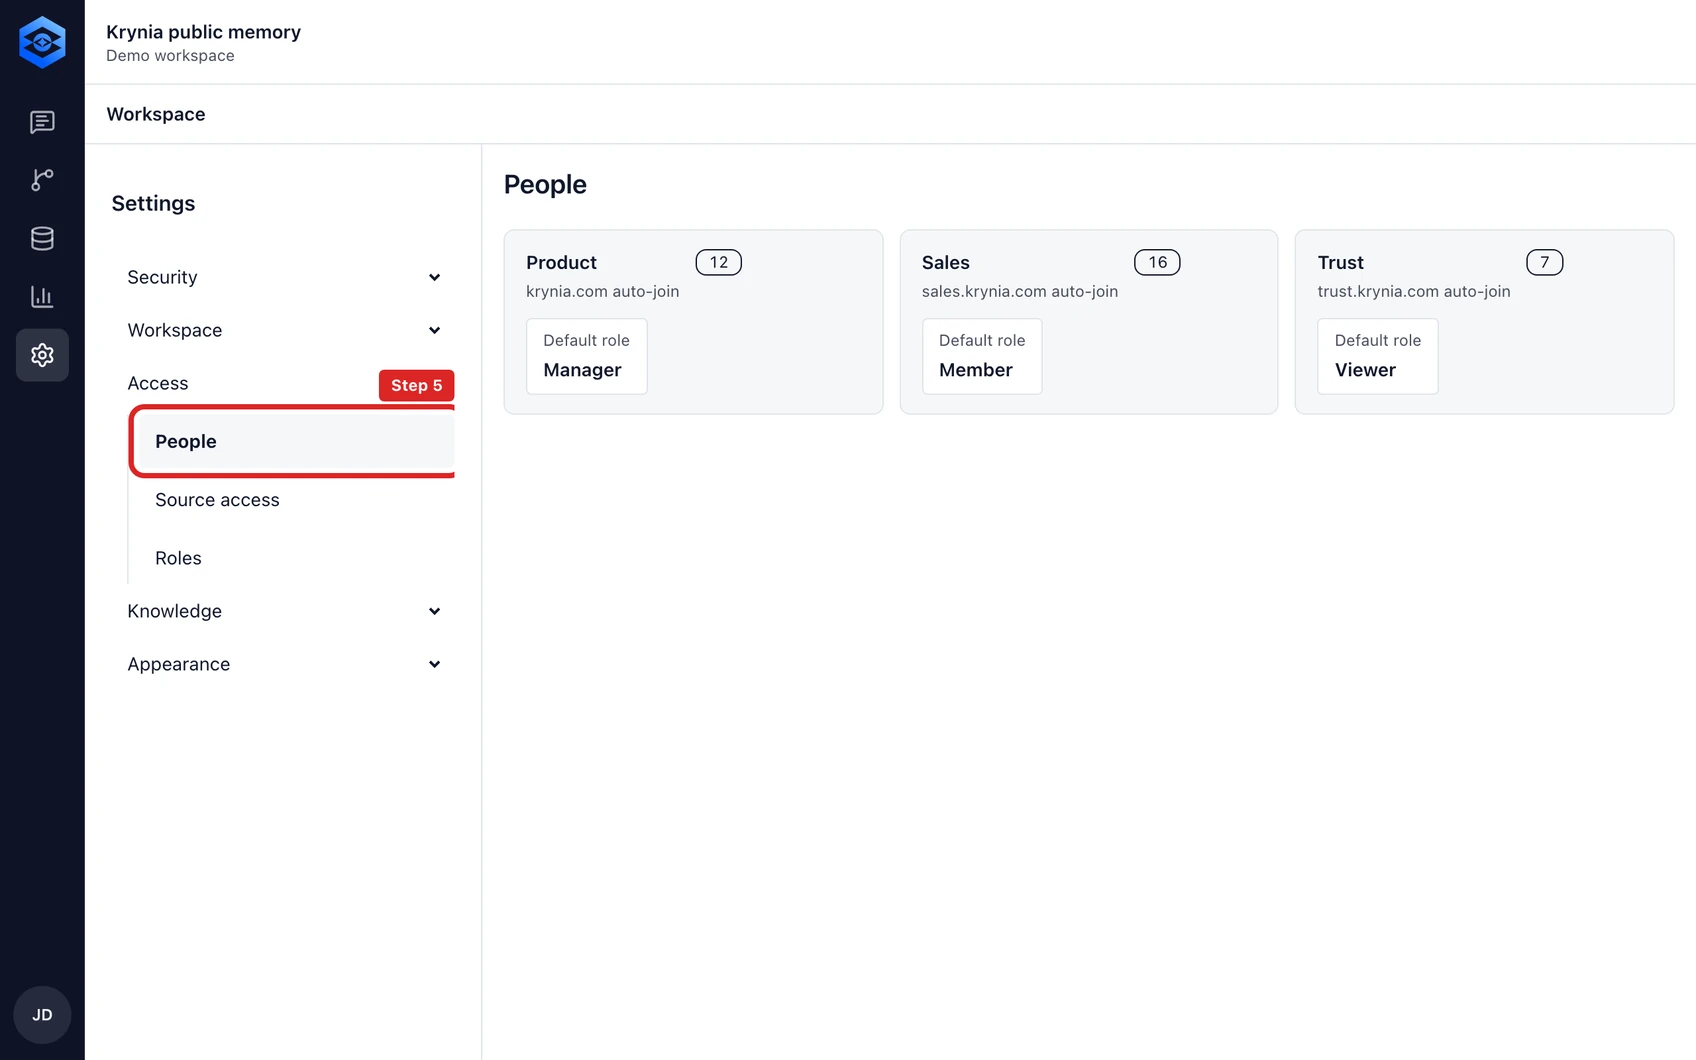The height and width of the screenshot is (1060, 1696).
Task: Open the Product default role Manager box
Action: click(x=587, y=356)
